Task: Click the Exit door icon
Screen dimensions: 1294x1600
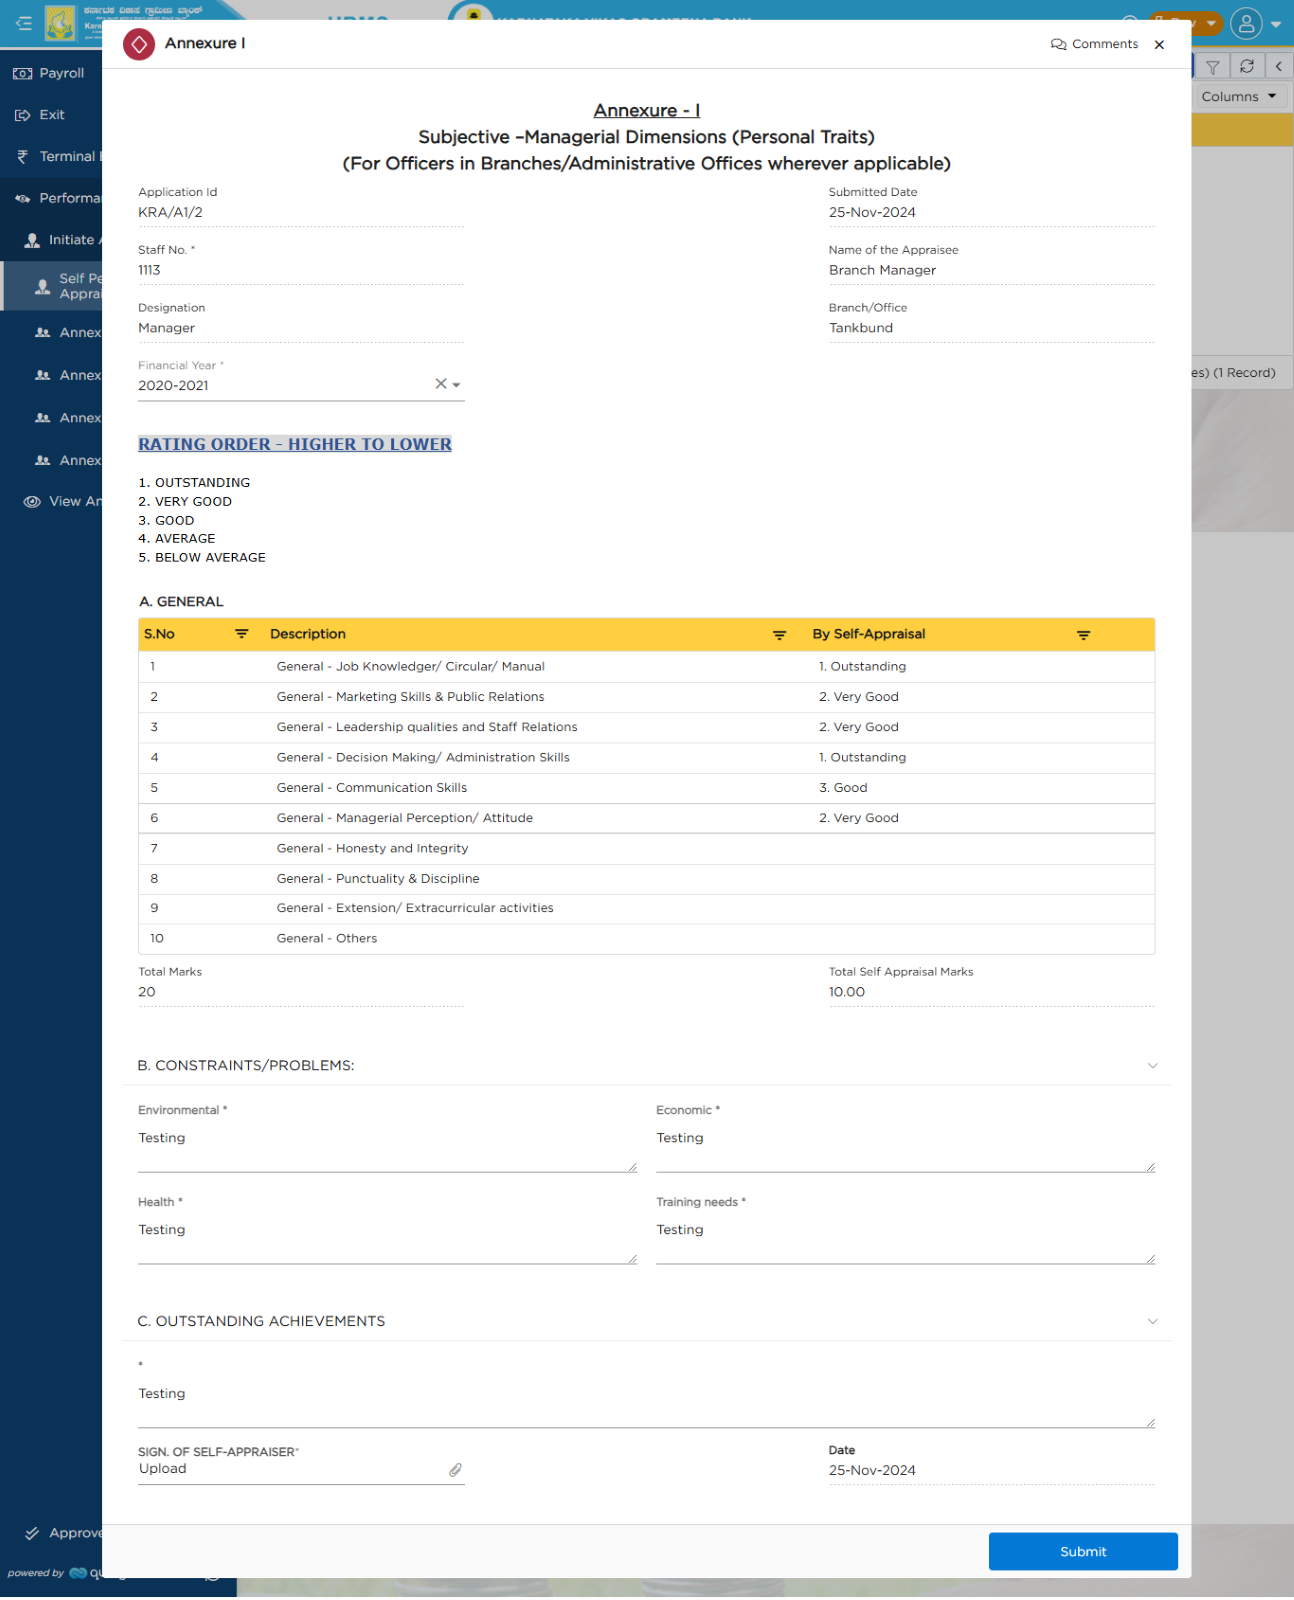Action: (22, 115)
